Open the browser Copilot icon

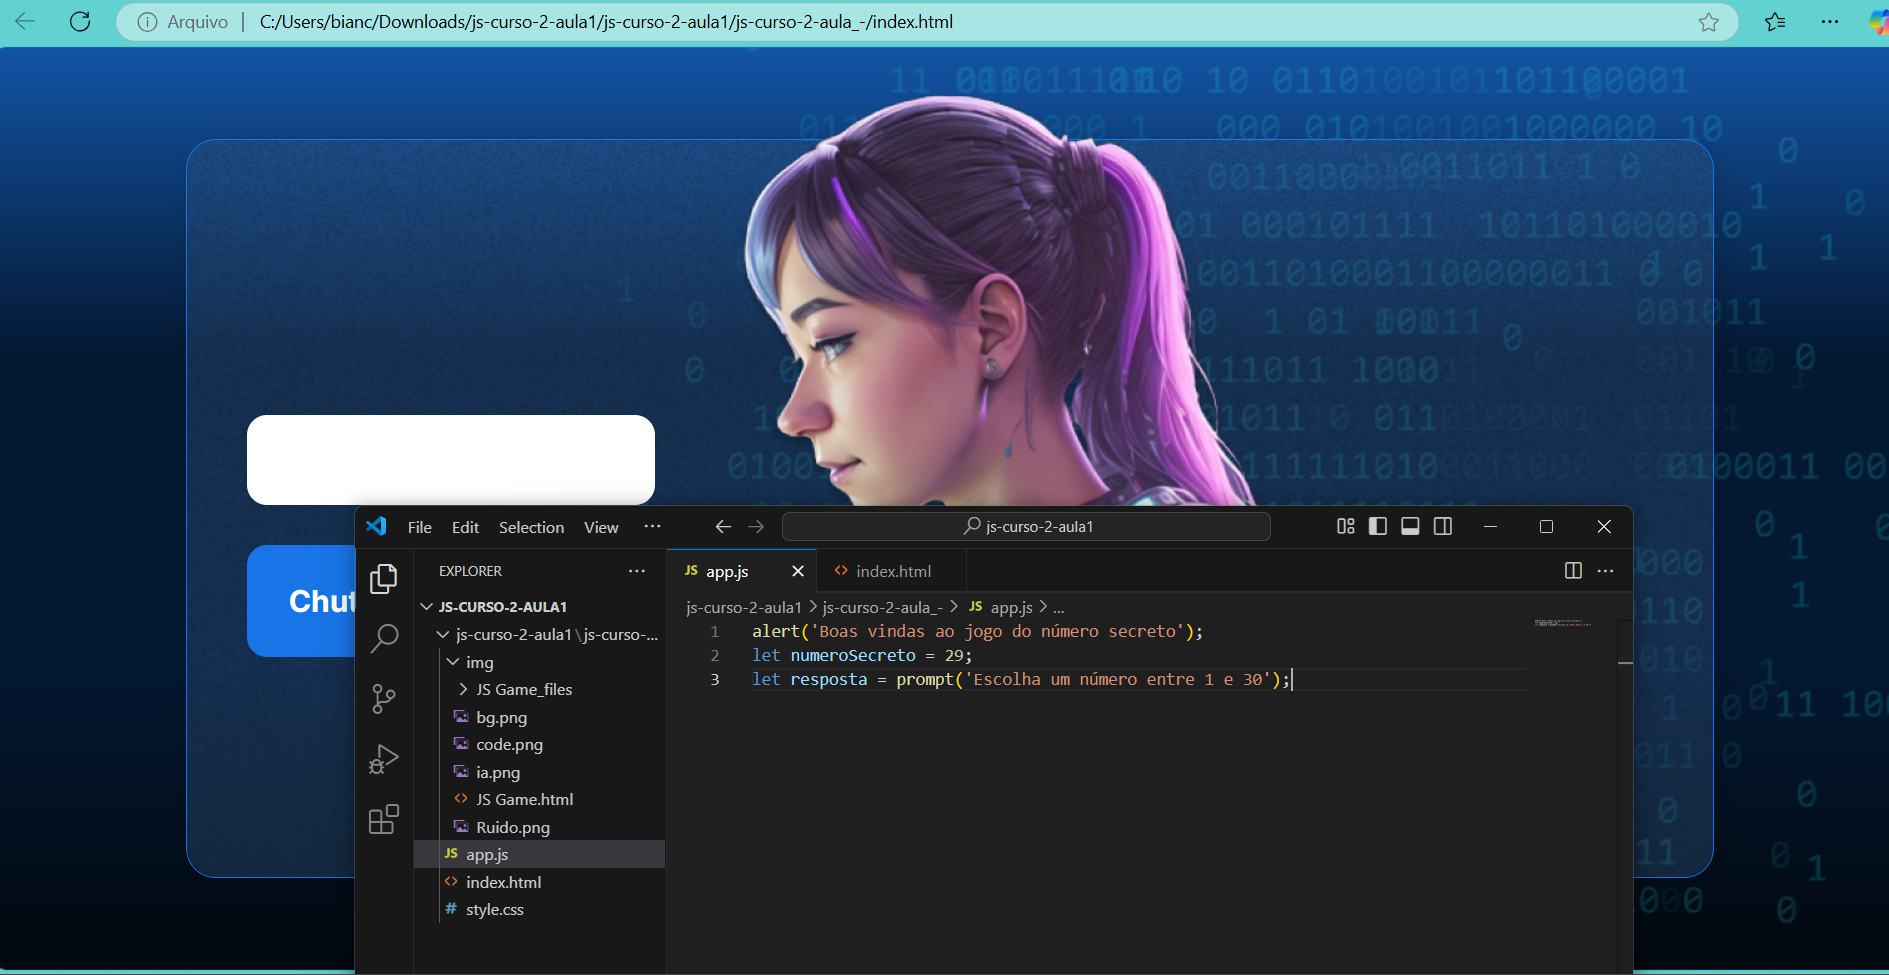point(1878,22)
